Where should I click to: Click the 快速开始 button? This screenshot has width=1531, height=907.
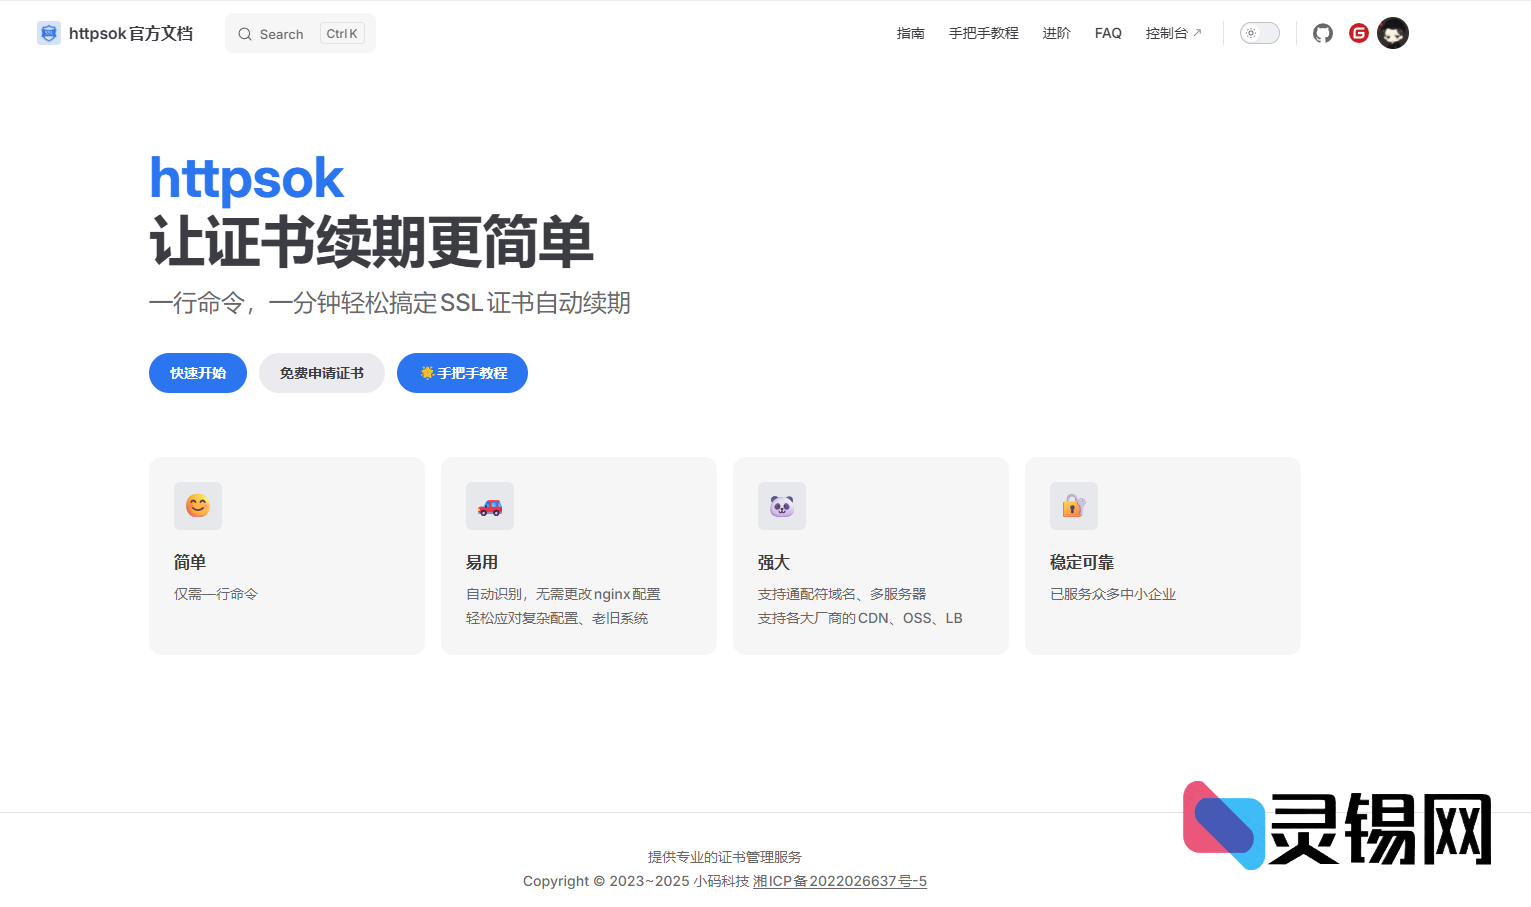coord(197,372)
